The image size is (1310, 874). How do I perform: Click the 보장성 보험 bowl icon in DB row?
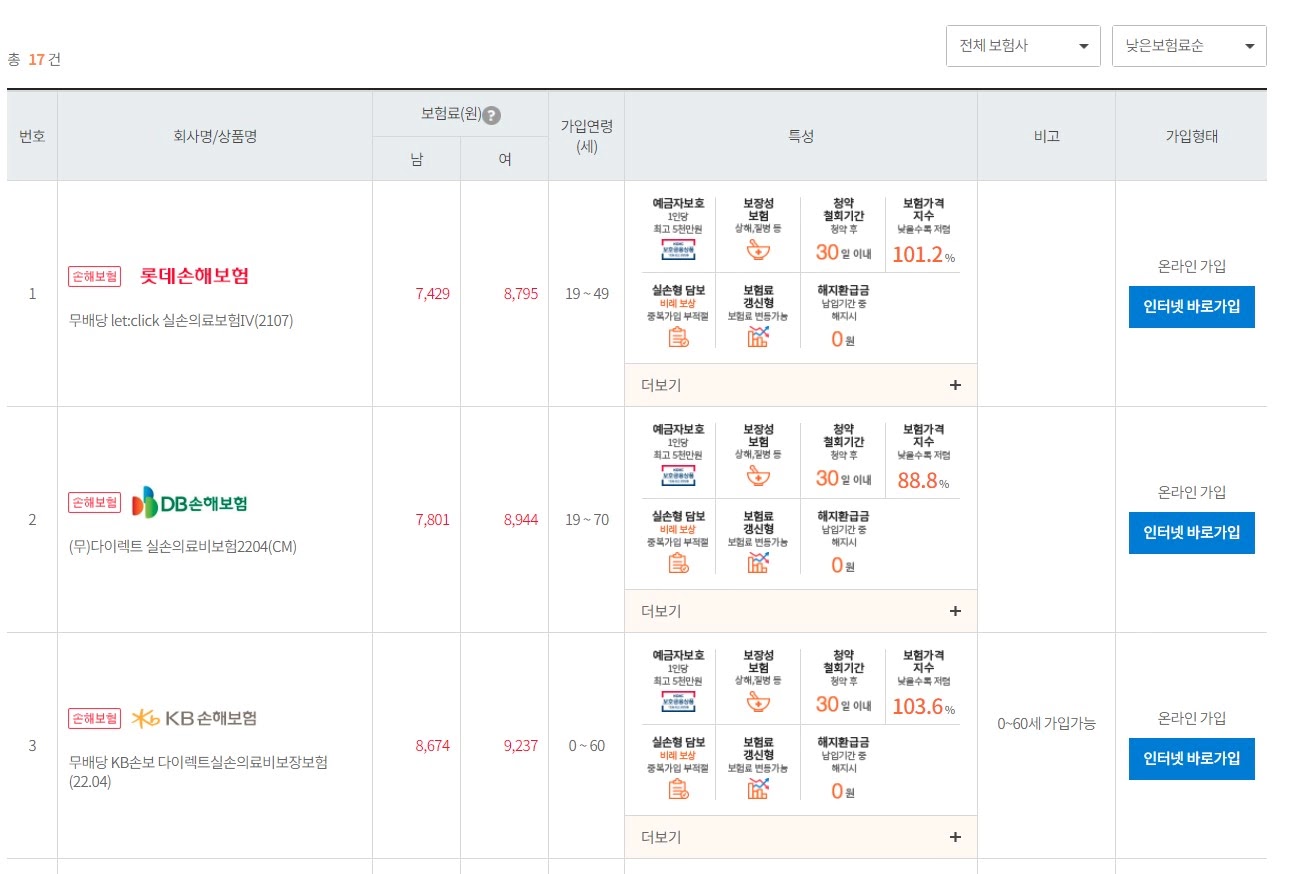pyautogui.click(x=759, y=476)
